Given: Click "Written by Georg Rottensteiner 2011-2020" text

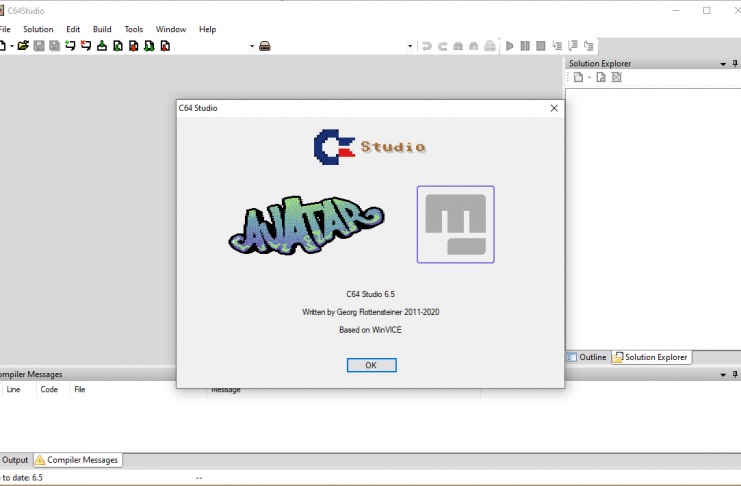Looking at the screenshot, I should 370,312.
